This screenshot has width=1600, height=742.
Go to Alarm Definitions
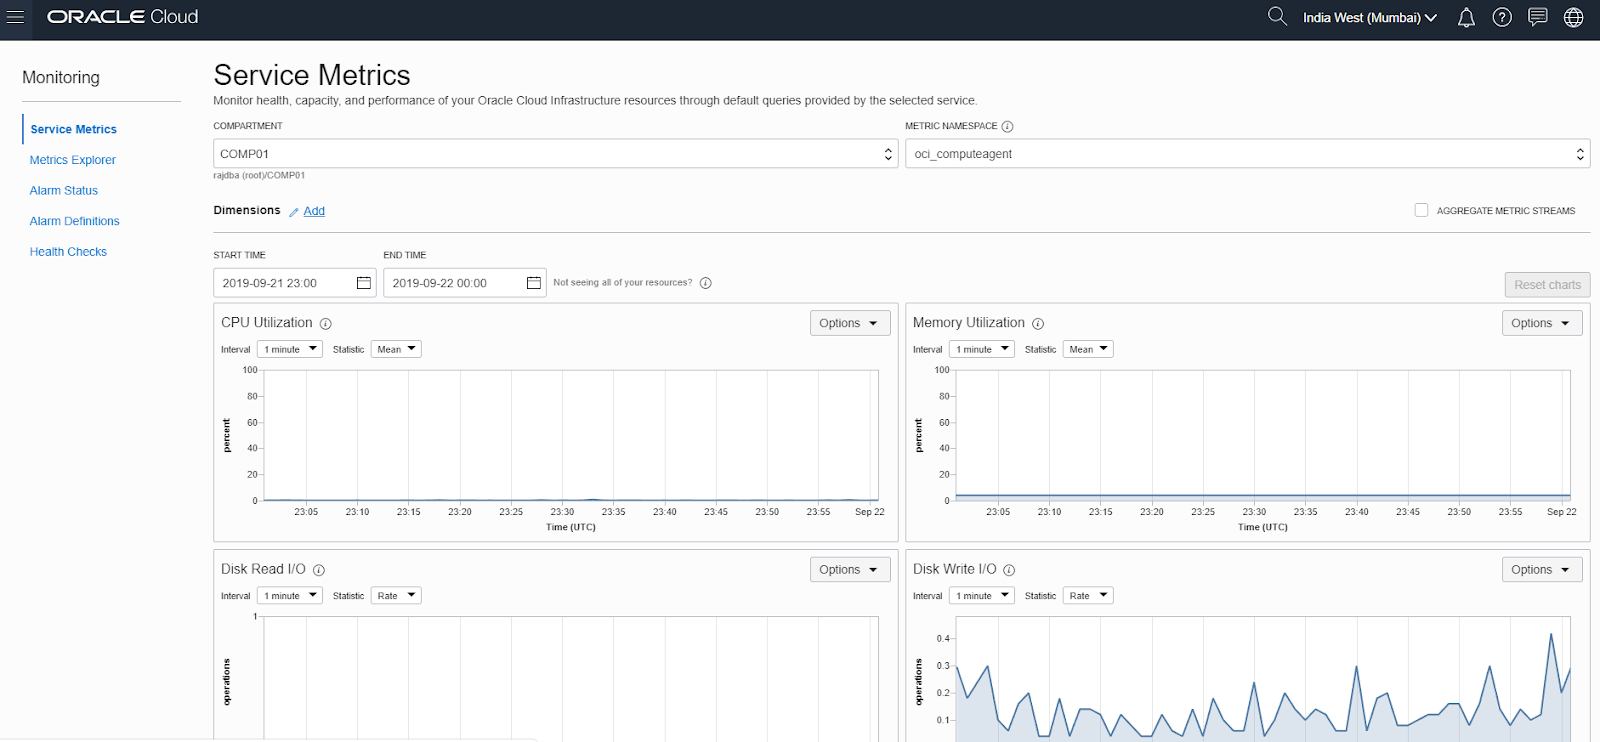74,222
